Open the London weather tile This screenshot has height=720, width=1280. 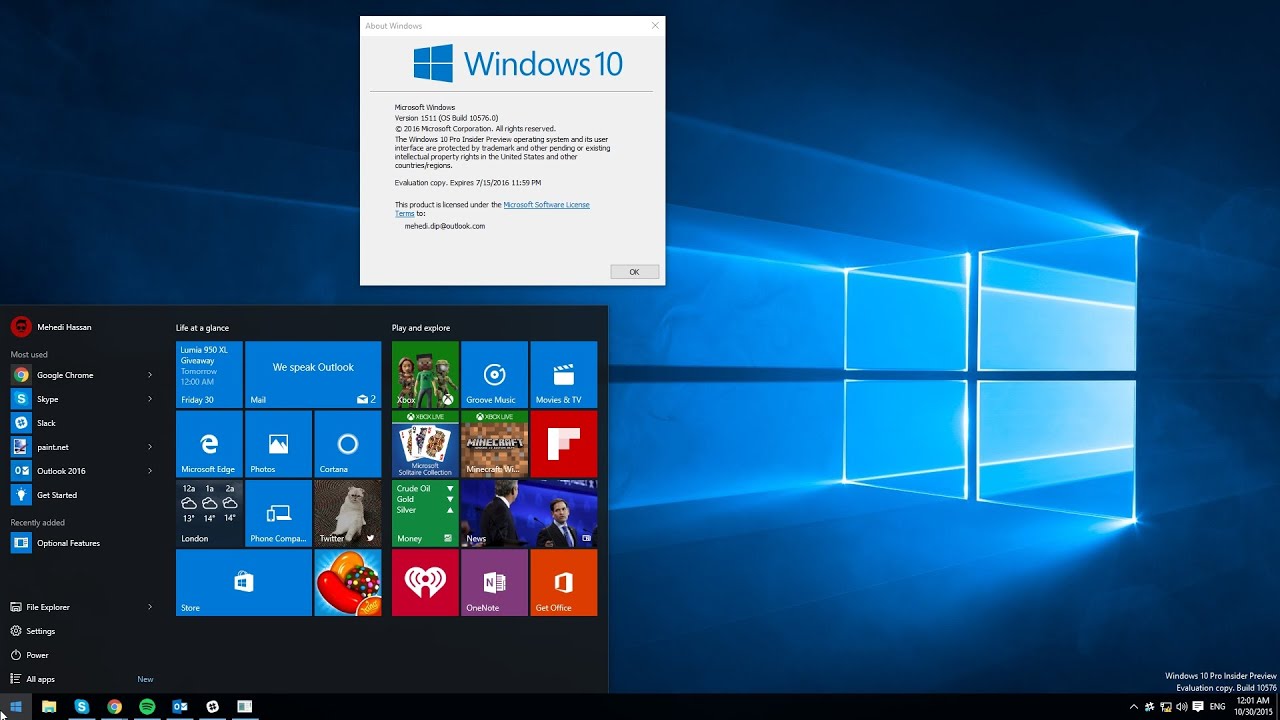[209, 513]
